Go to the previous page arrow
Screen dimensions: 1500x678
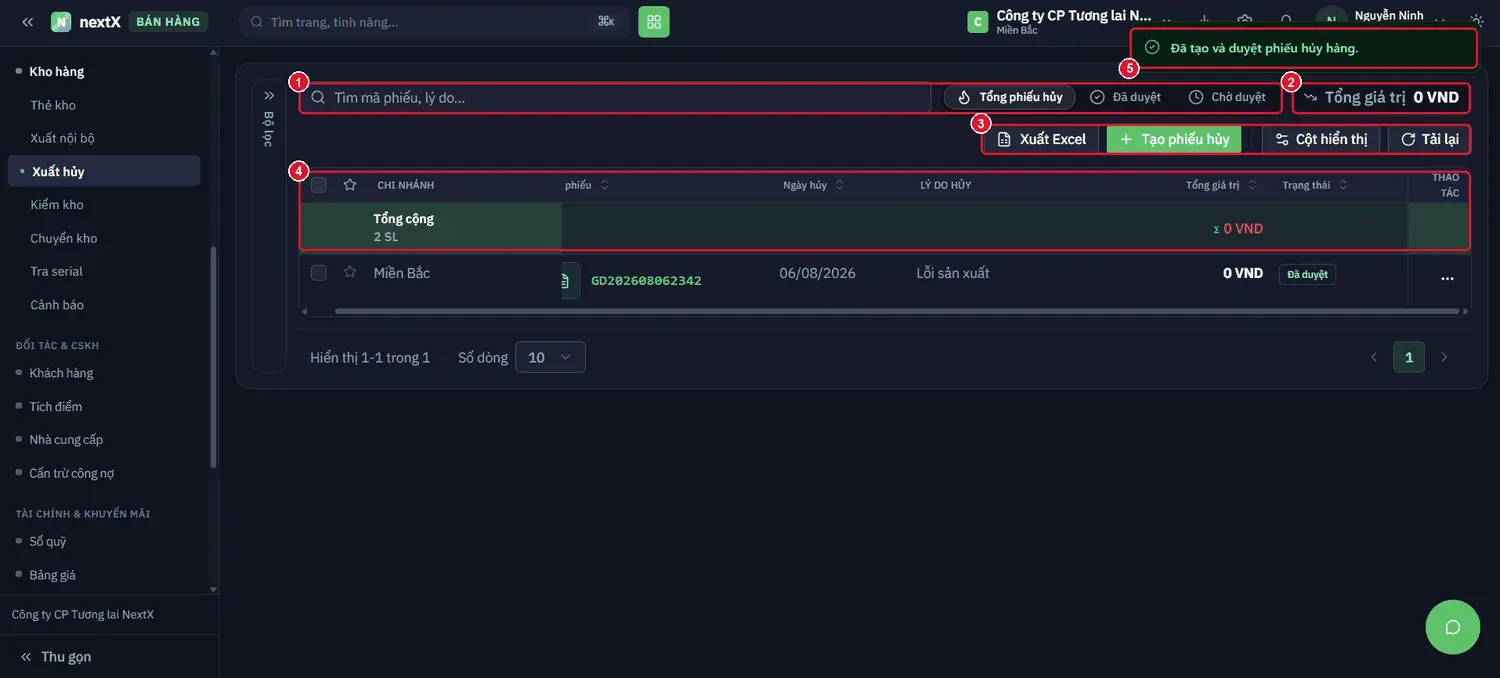(1374, 357)
